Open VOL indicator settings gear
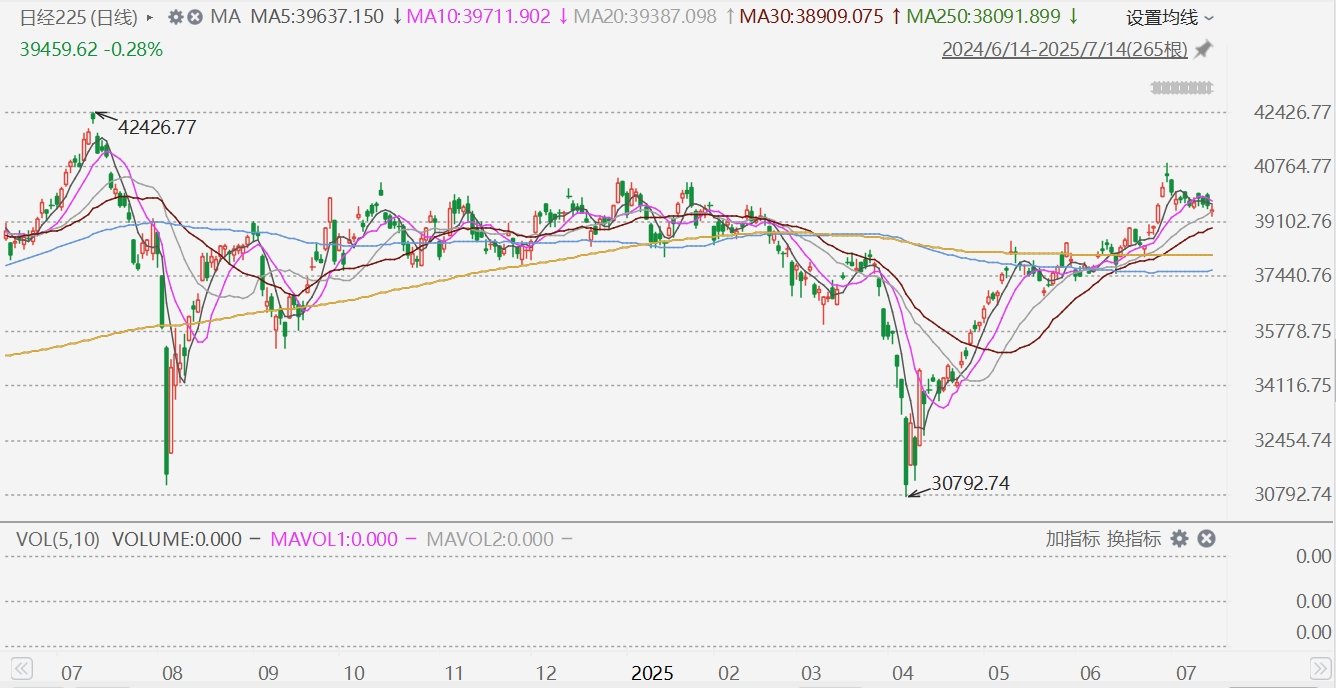This screenshot has height=688, width=1336. pyautogui.click(x=1179, y=539)
